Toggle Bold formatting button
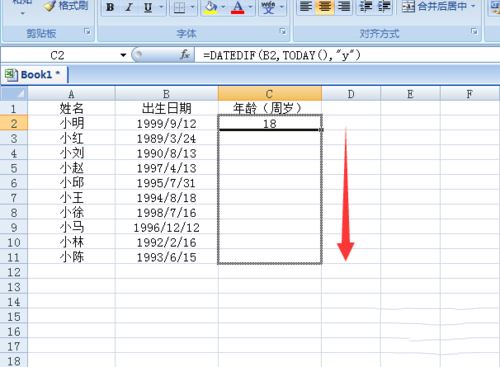The height and width of the screenshot is (367, 500). pyautogui.click(x=110, y=7)
